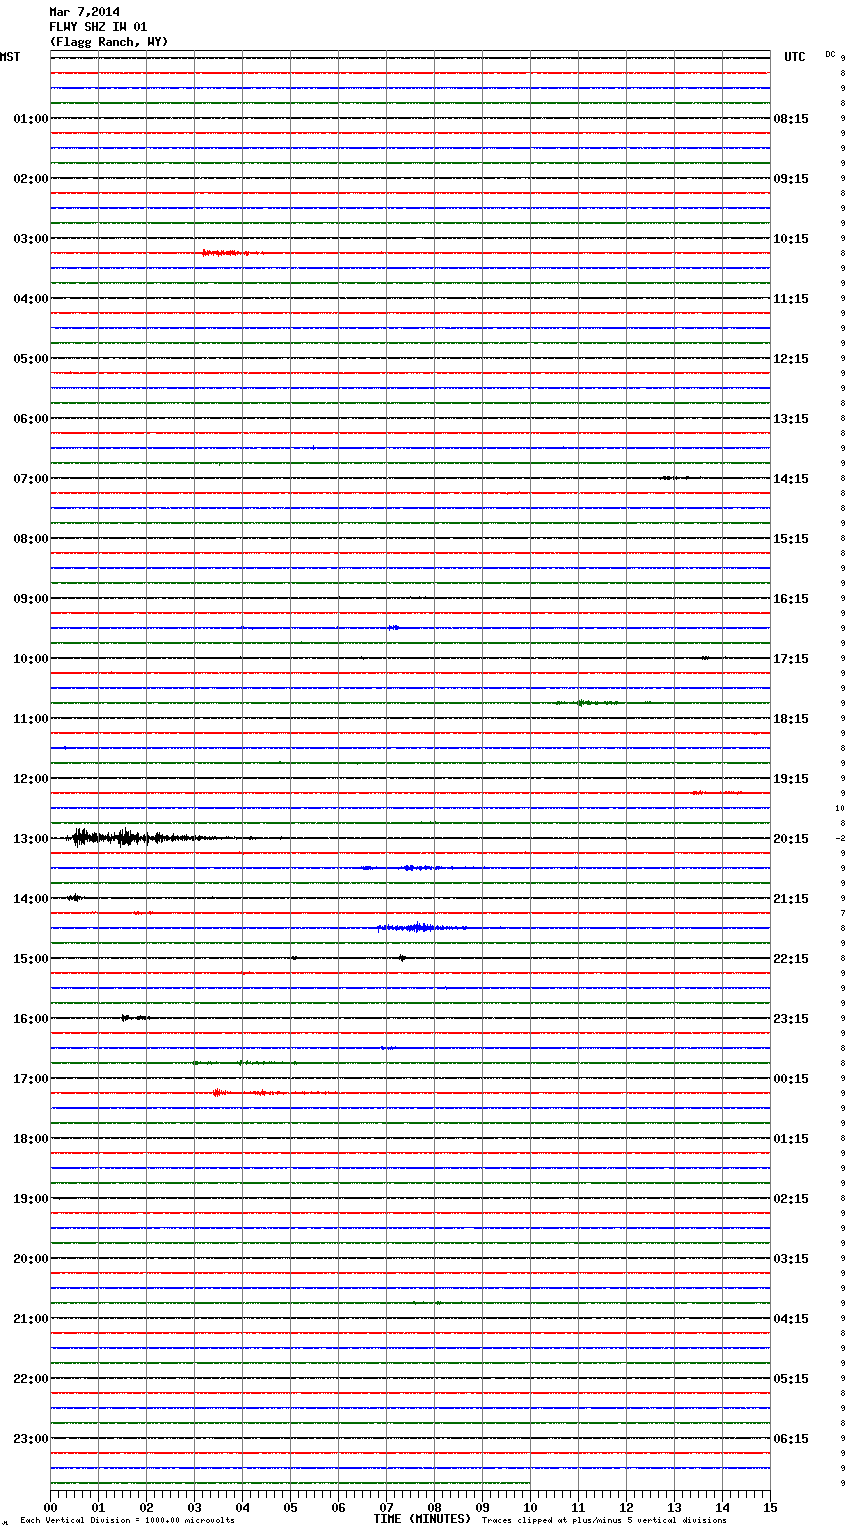Click the minute axis tick label "00"
The width and height of the screenshot is (850, 1534).
[x=50, y=1507]
